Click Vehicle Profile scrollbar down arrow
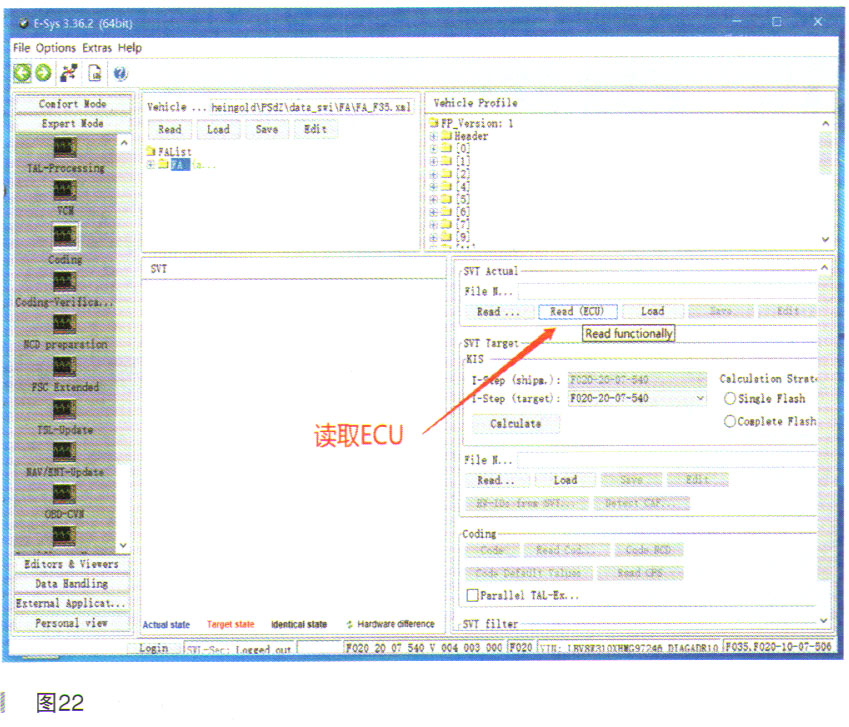The image size is (849, 727). click(825, 239)
